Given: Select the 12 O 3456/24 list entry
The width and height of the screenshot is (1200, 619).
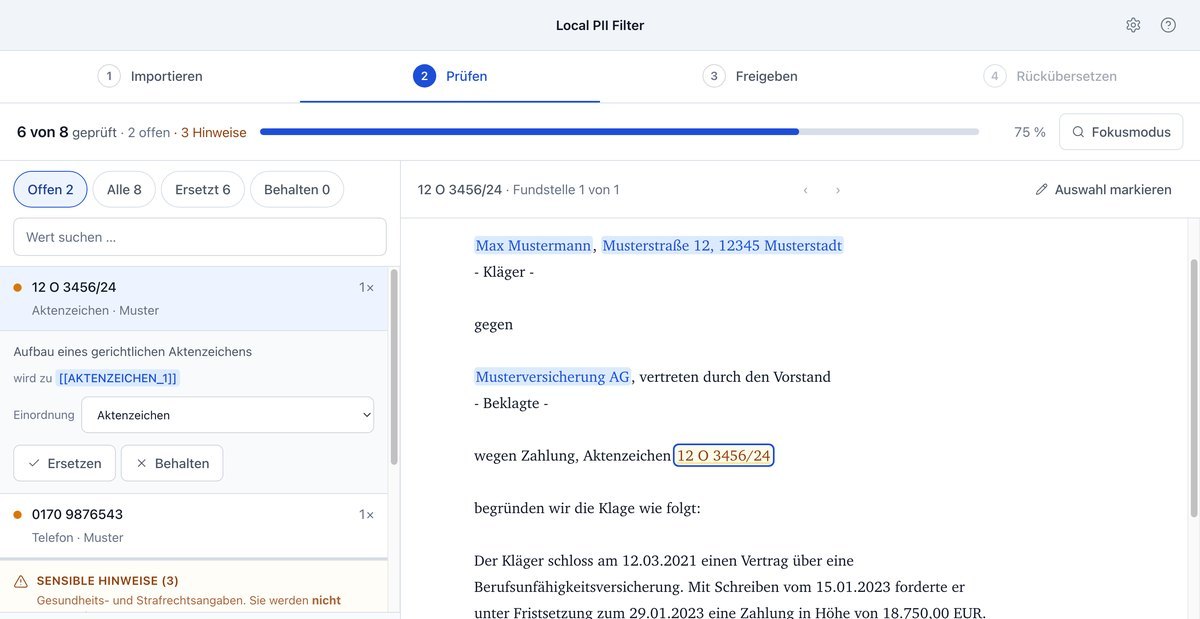Looking at the screenshot, I should [x=194, y=298].
